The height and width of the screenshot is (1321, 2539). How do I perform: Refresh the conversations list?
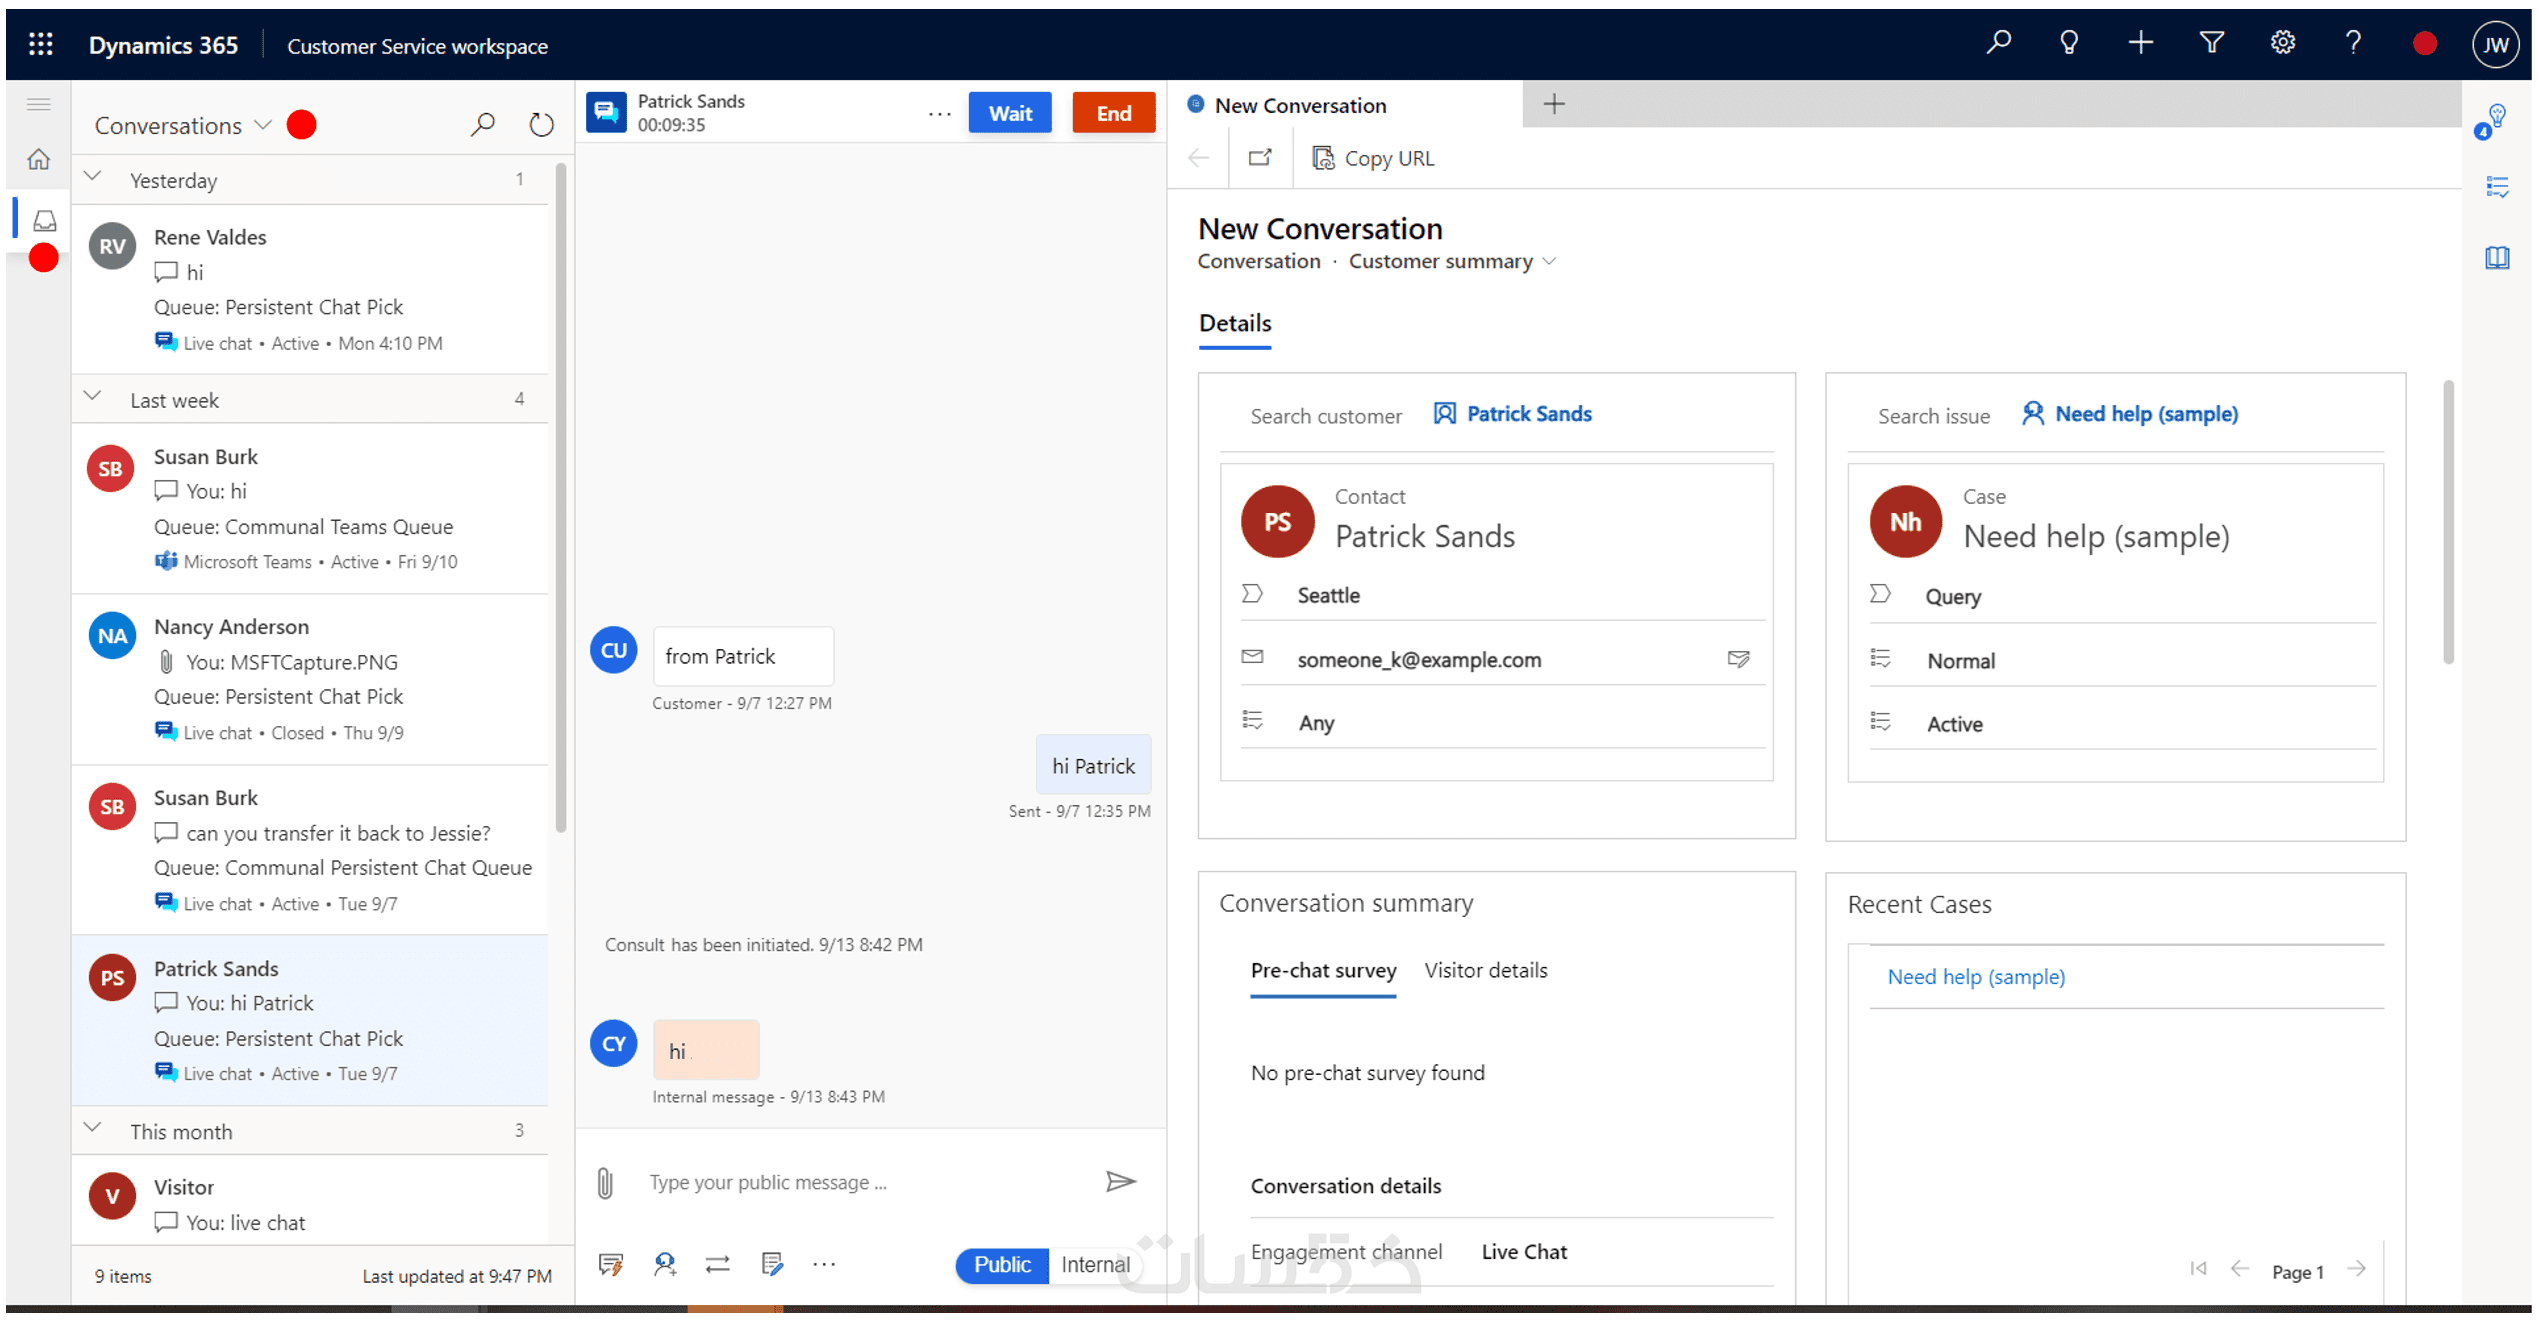[541, 125]
